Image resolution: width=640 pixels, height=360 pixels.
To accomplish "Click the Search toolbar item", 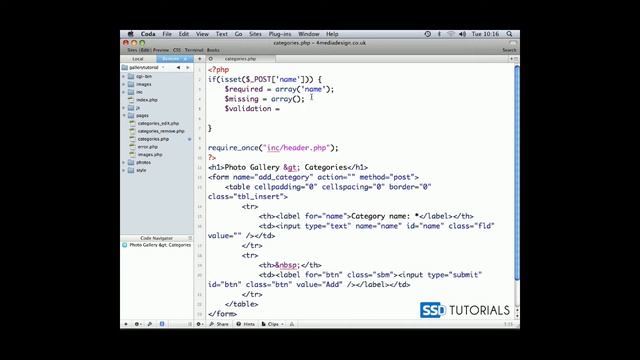I will (509, 50).
